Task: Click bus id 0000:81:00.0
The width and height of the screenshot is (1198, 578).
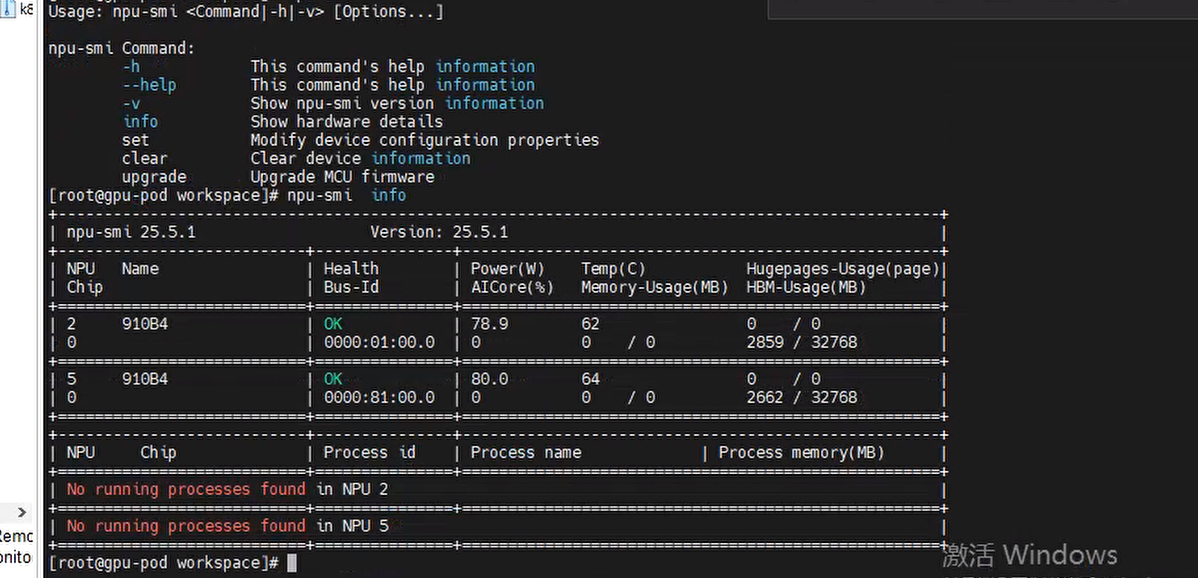Action: pos(379,397)
